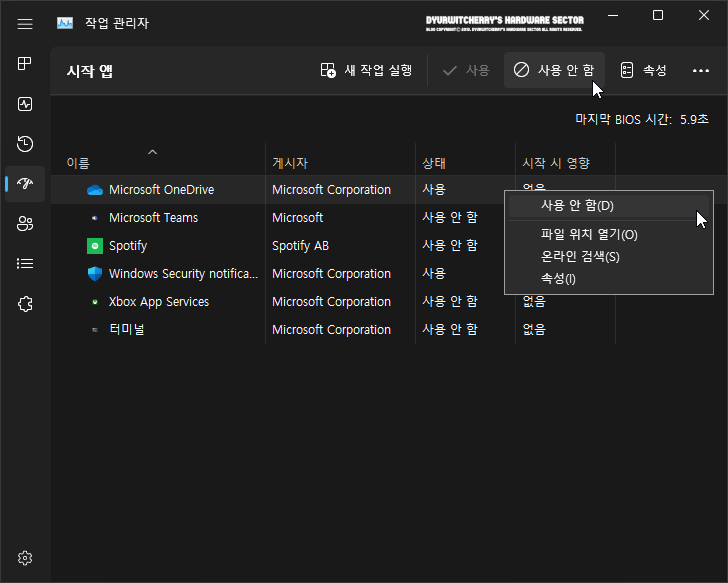Select the Spotify row name

128,246
